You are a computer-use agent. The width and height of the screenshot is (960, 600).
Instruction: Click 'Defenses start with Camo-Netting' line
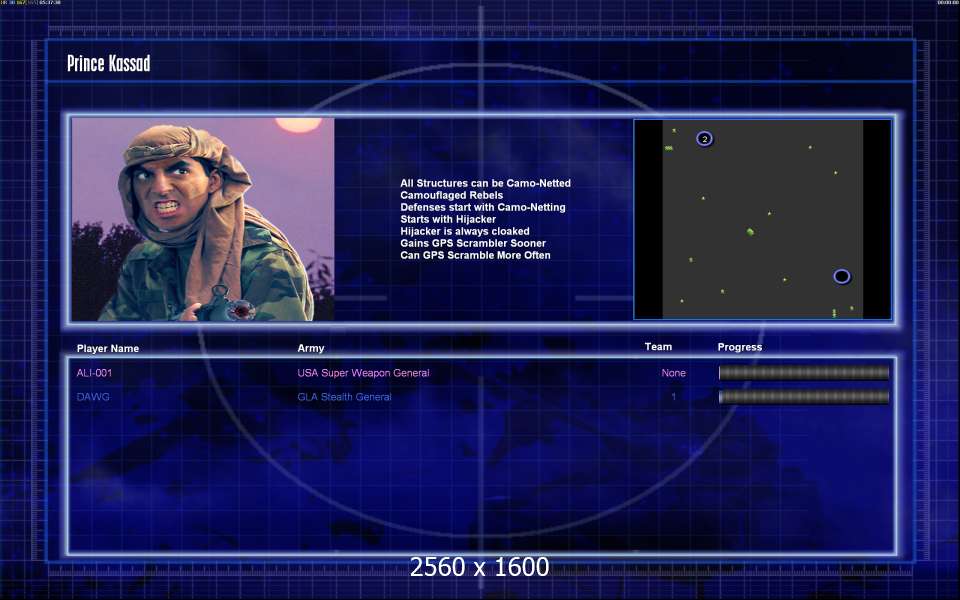click(x=482, y=207)
